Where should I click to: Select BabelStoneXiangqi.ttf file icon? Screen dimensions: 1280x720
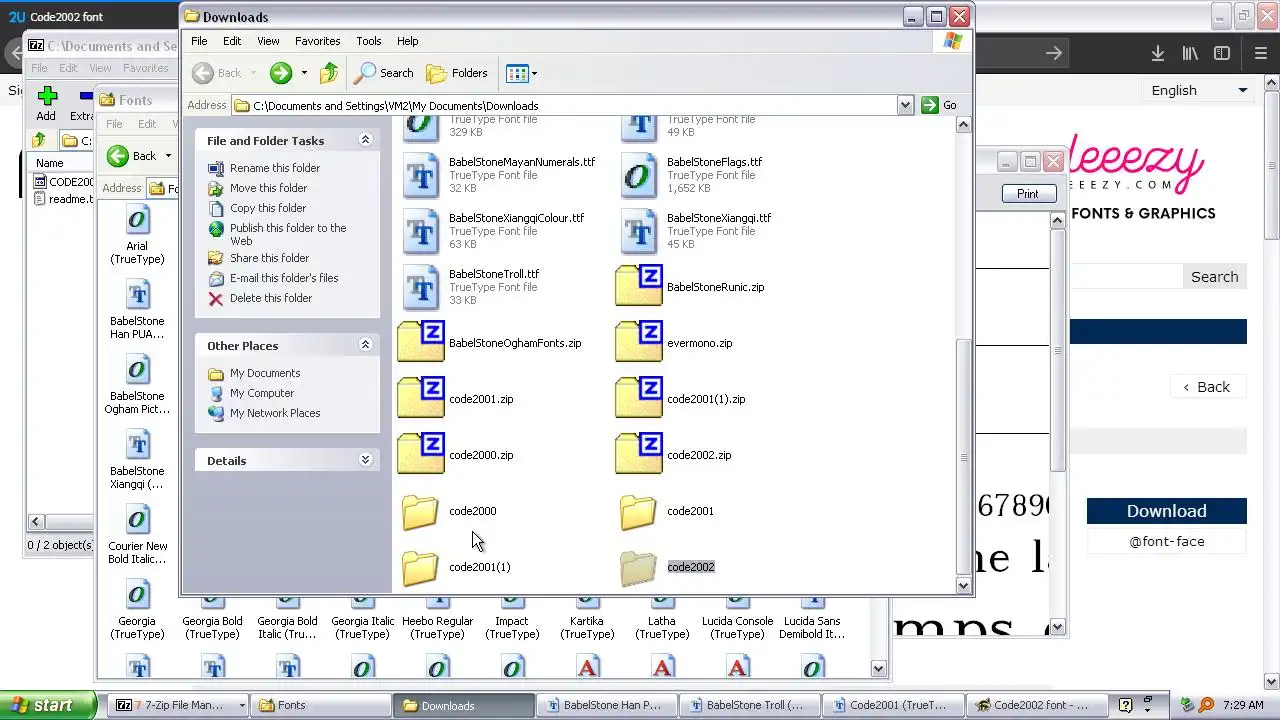(x=639, y=231)
